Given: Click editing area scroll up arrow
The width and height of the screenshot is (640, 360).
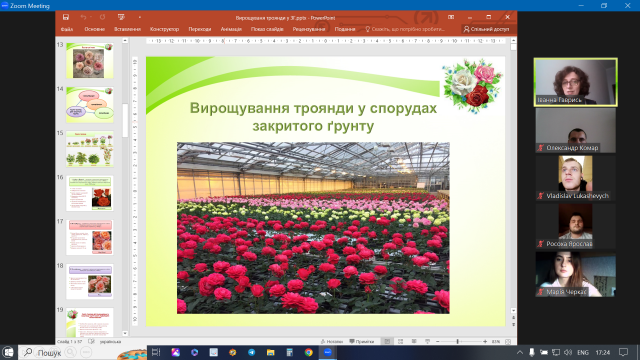Looking at the screenshot, I should (x=513, y=41).
